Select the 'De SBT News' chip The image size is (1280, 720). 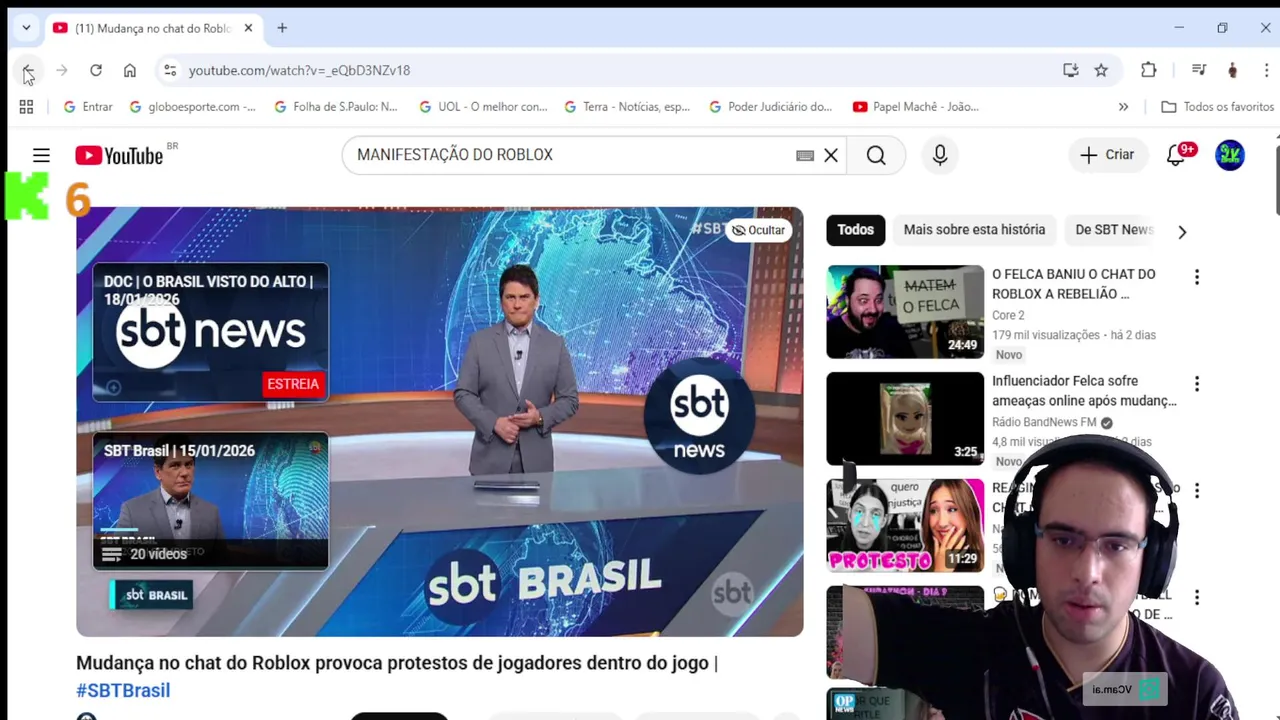(x=1113, y=230)
